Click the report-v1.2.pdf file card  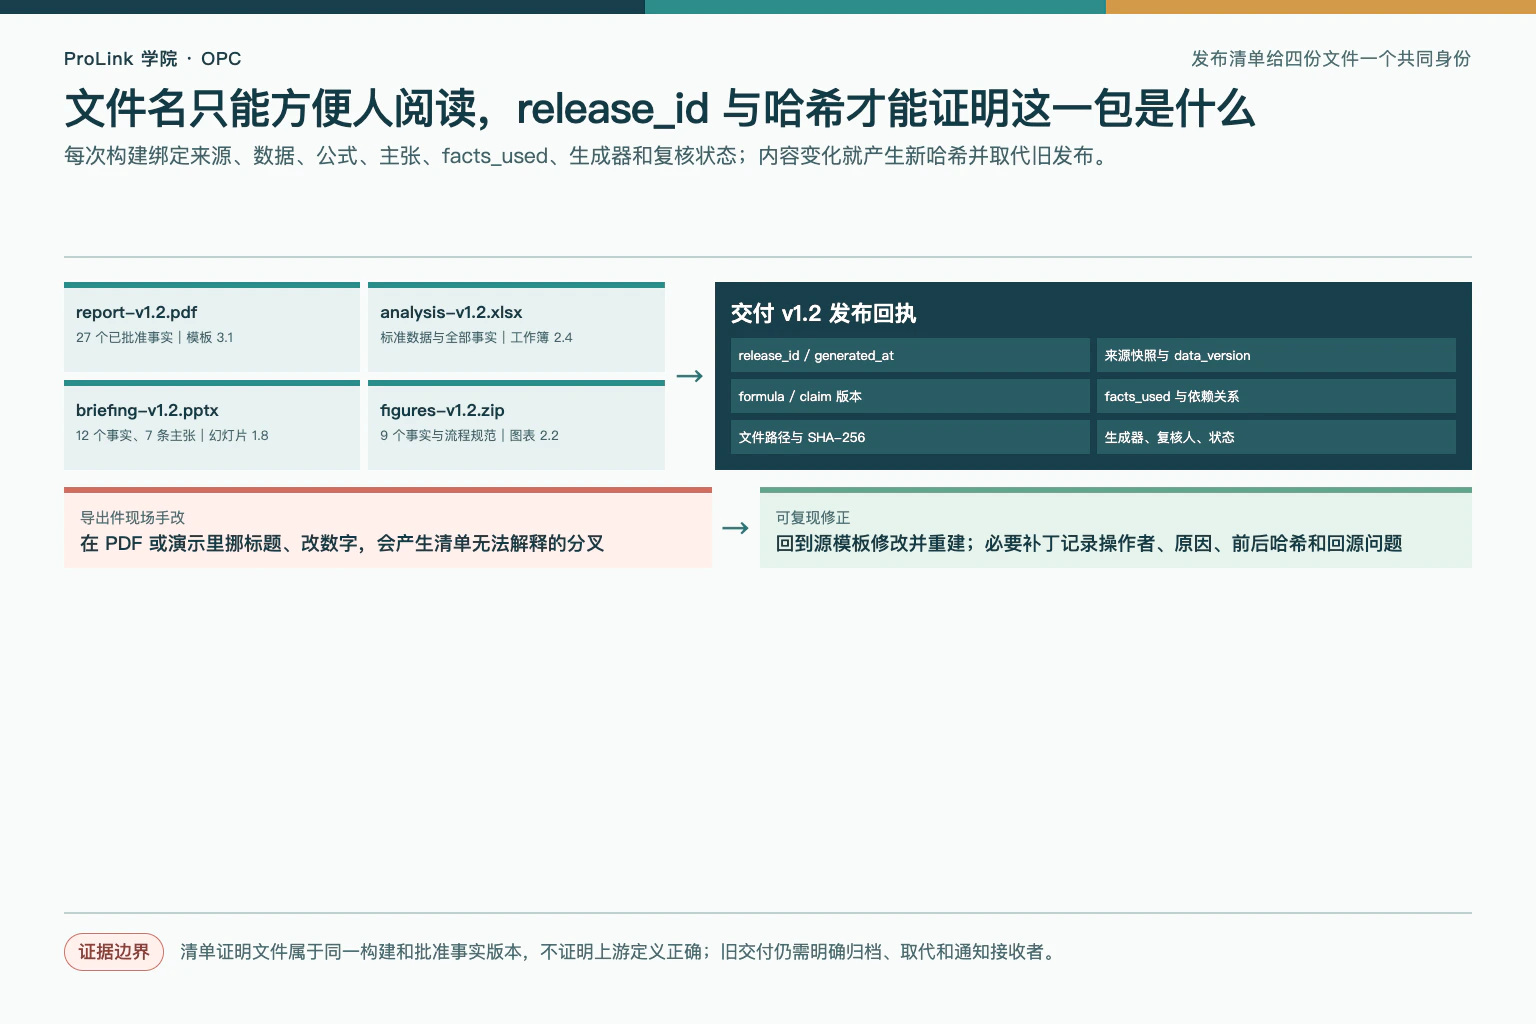click(212, 327)
